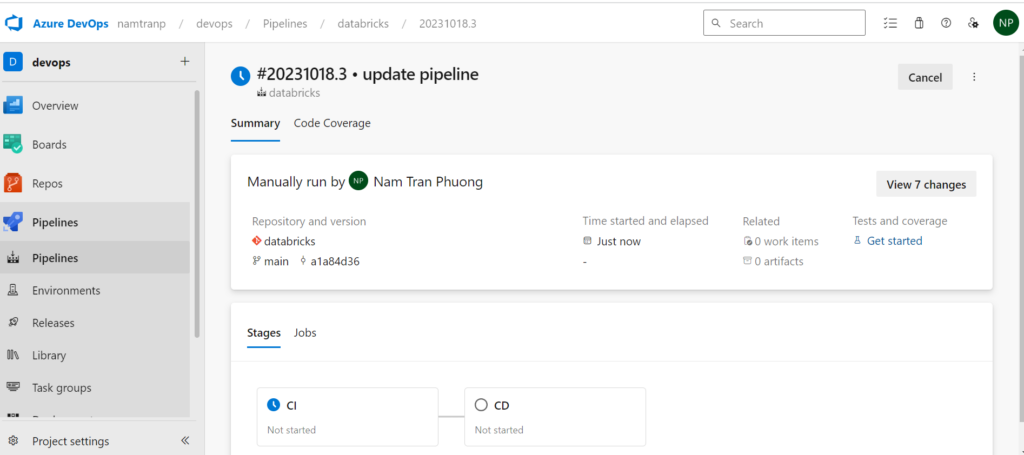Open the help question mark icon
1024x455 pixels.
(946, 23)
